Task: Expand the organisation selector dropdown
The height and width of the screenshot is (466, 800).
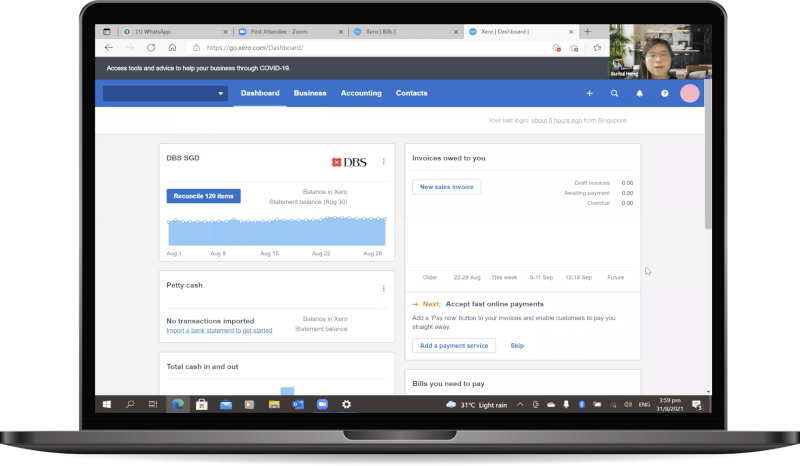Action: tap(165, 93)
